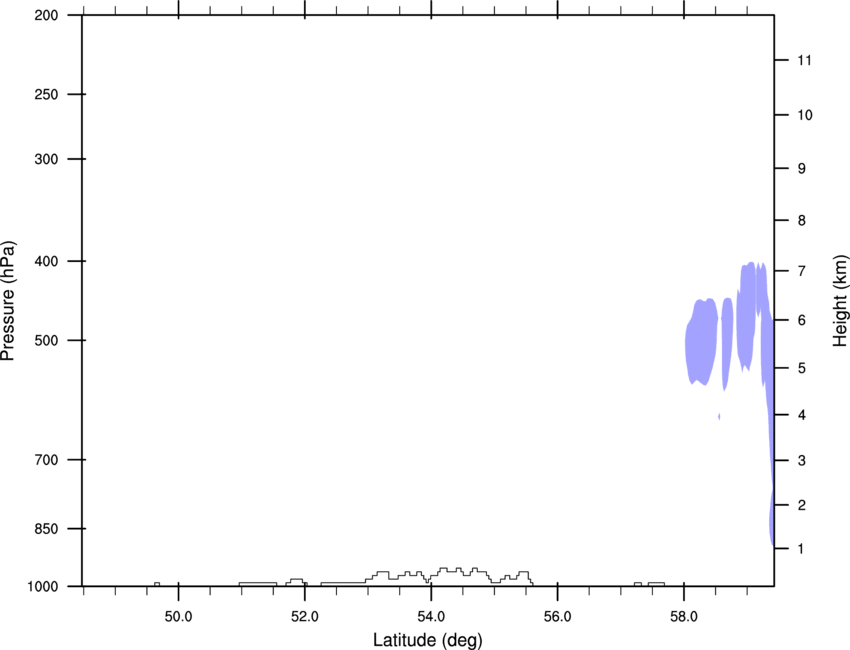
Task: Click the large blue shaded blob near 58.2
Action: 702,342
